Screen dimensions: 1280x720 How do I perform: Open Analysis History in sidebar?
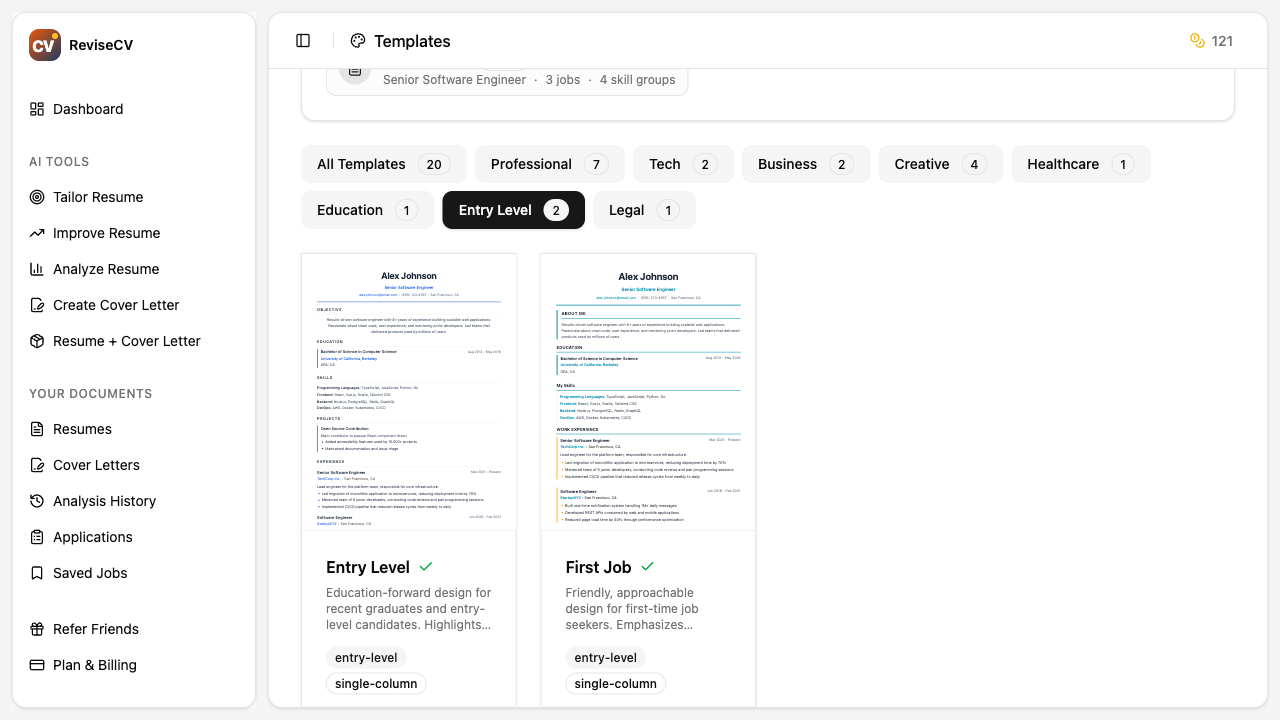pyautogui.click(x=104, y=501)
